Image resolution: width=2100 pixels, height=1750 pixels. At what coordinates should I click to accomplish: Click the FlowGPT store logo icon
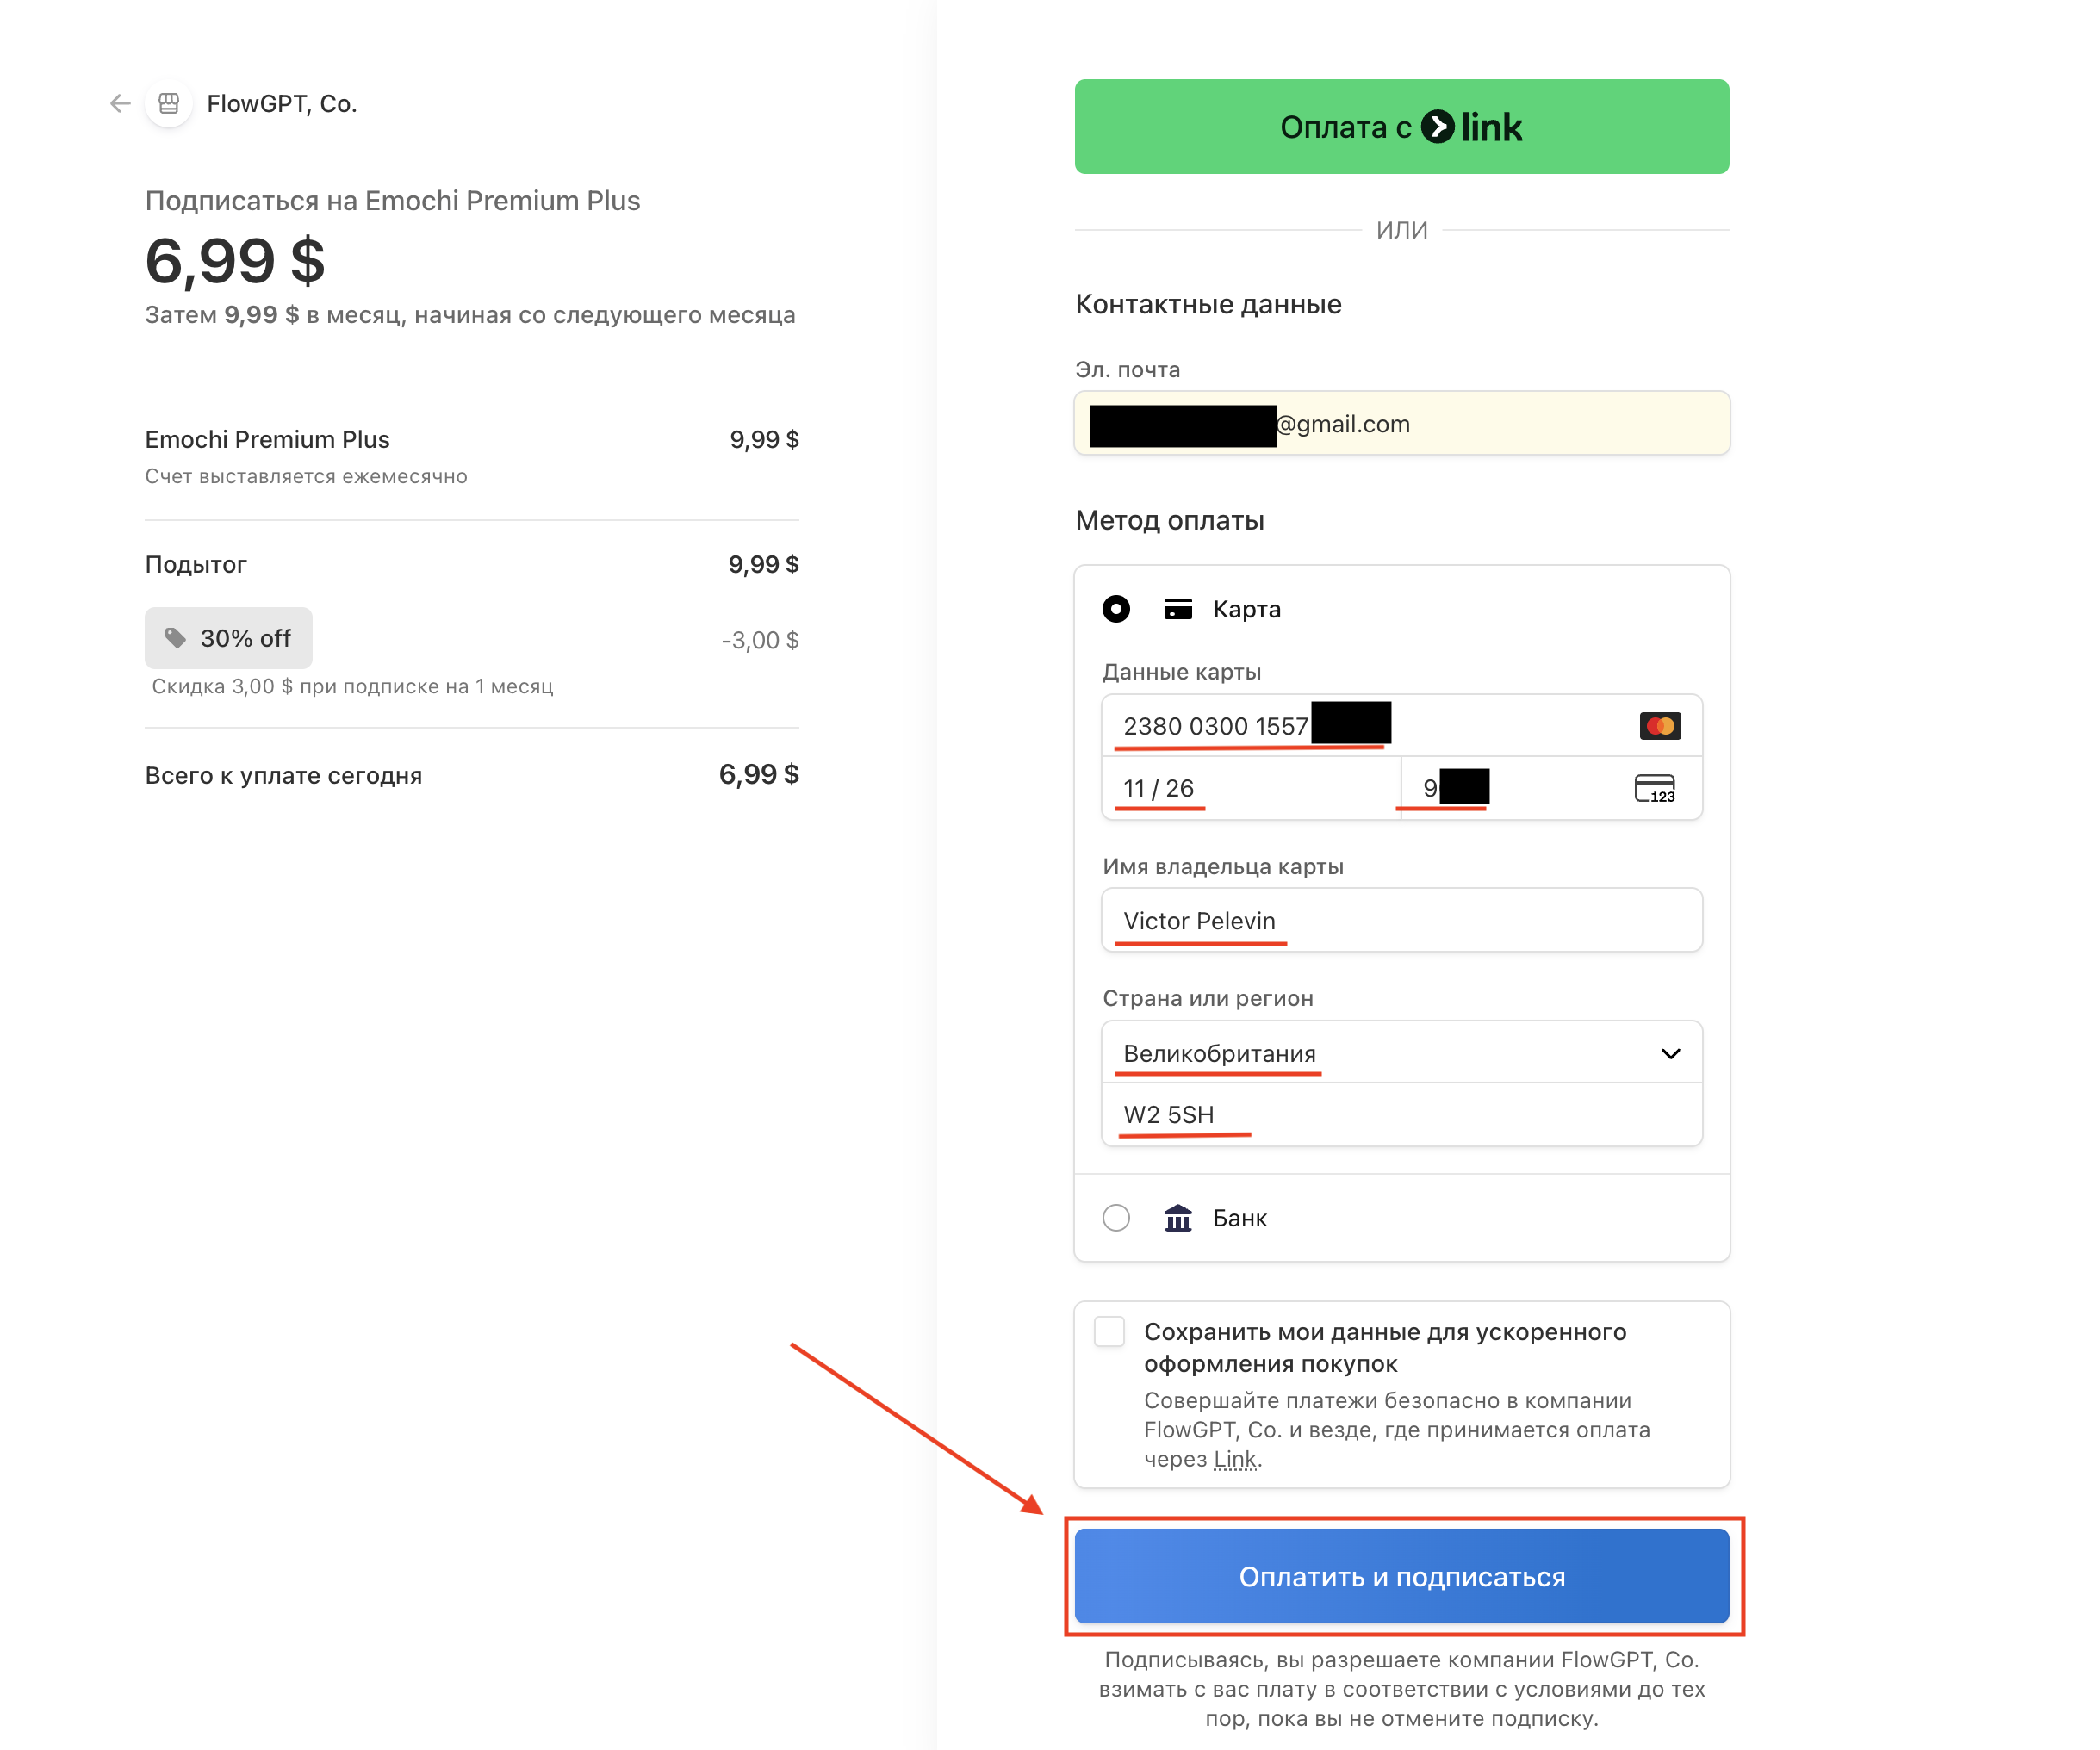tap(169, 103)
